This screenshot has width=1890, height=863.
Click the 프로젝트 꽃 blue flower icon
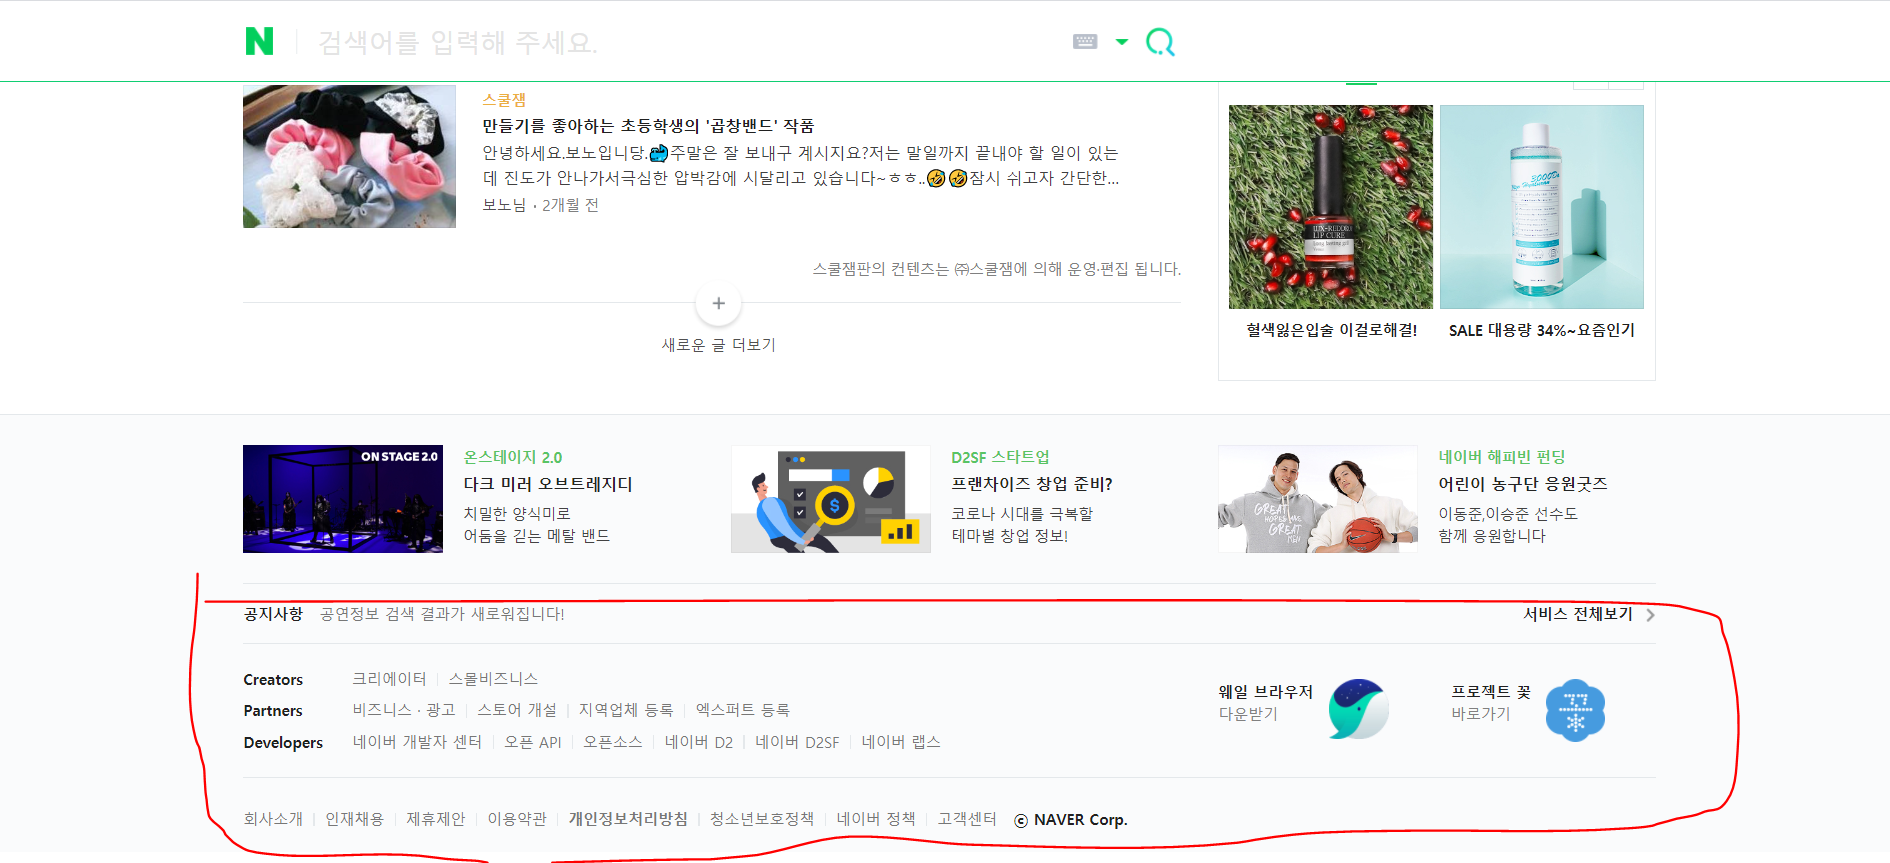click(x=1575, y=710)
